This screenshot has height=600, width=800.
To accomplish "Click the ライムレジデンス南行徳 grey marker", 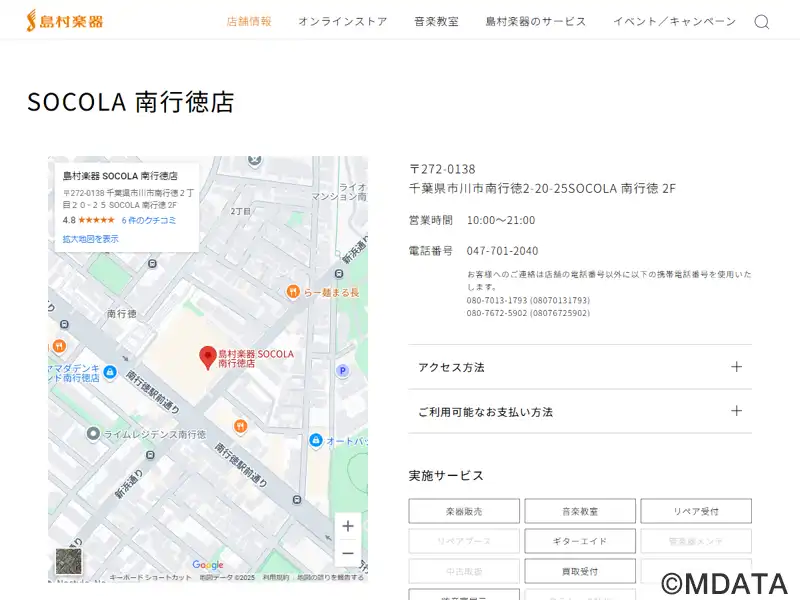I will pyautogui.click(x=93, y=434).
